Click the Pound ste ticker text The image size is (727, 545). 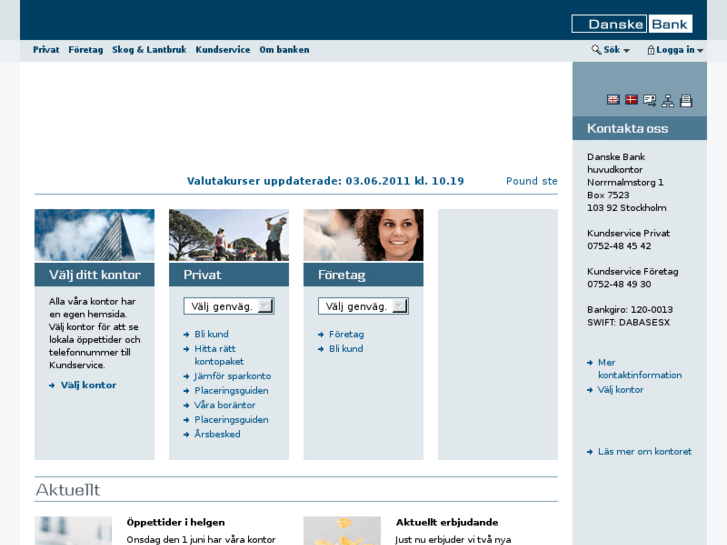coord(532,181)
